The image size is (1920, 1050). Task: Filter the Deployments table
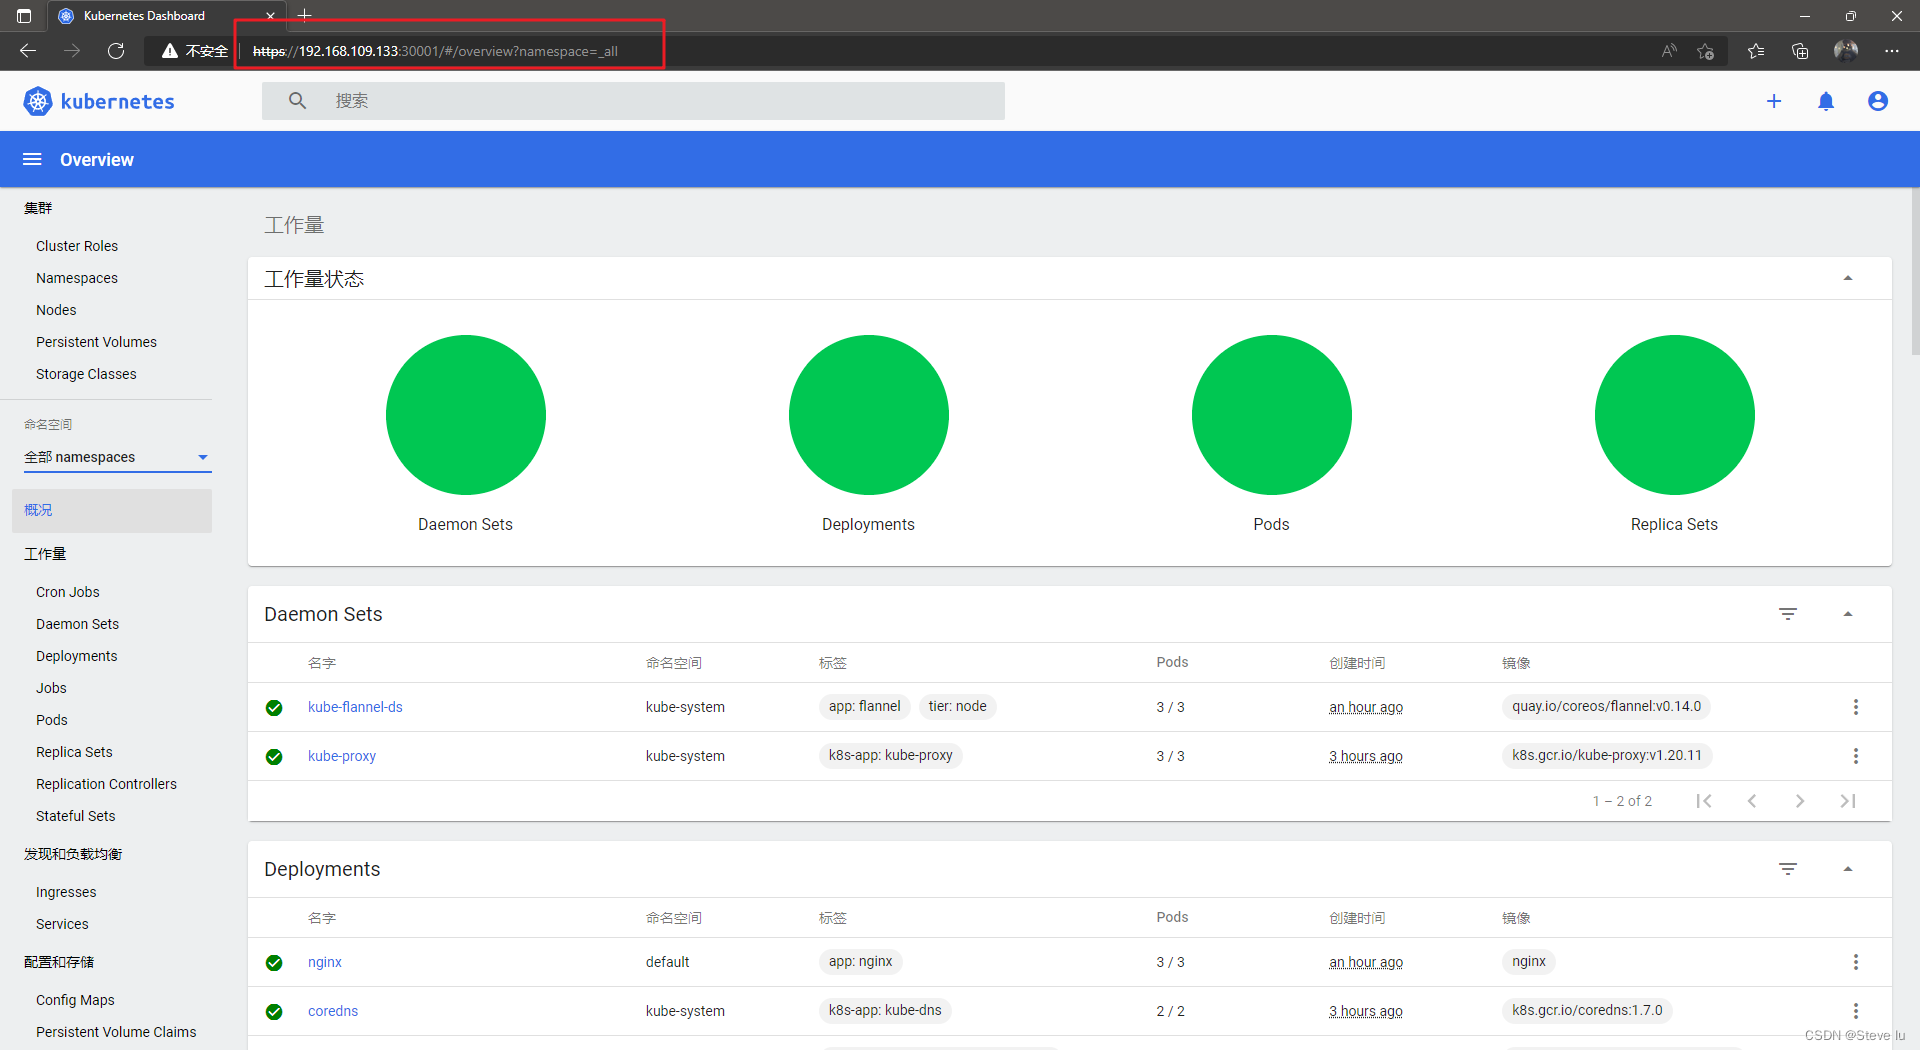click(1788, 869)
